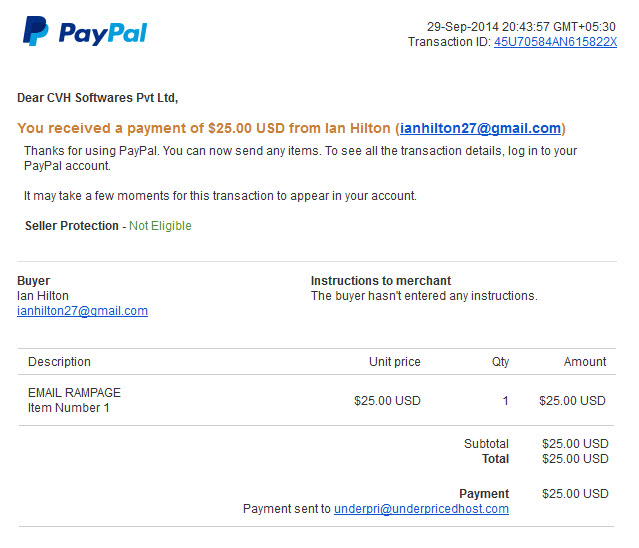Open transaction ID 45U70584AN615822X link
This screenshot has width=639, height=548.
[555, 42]
